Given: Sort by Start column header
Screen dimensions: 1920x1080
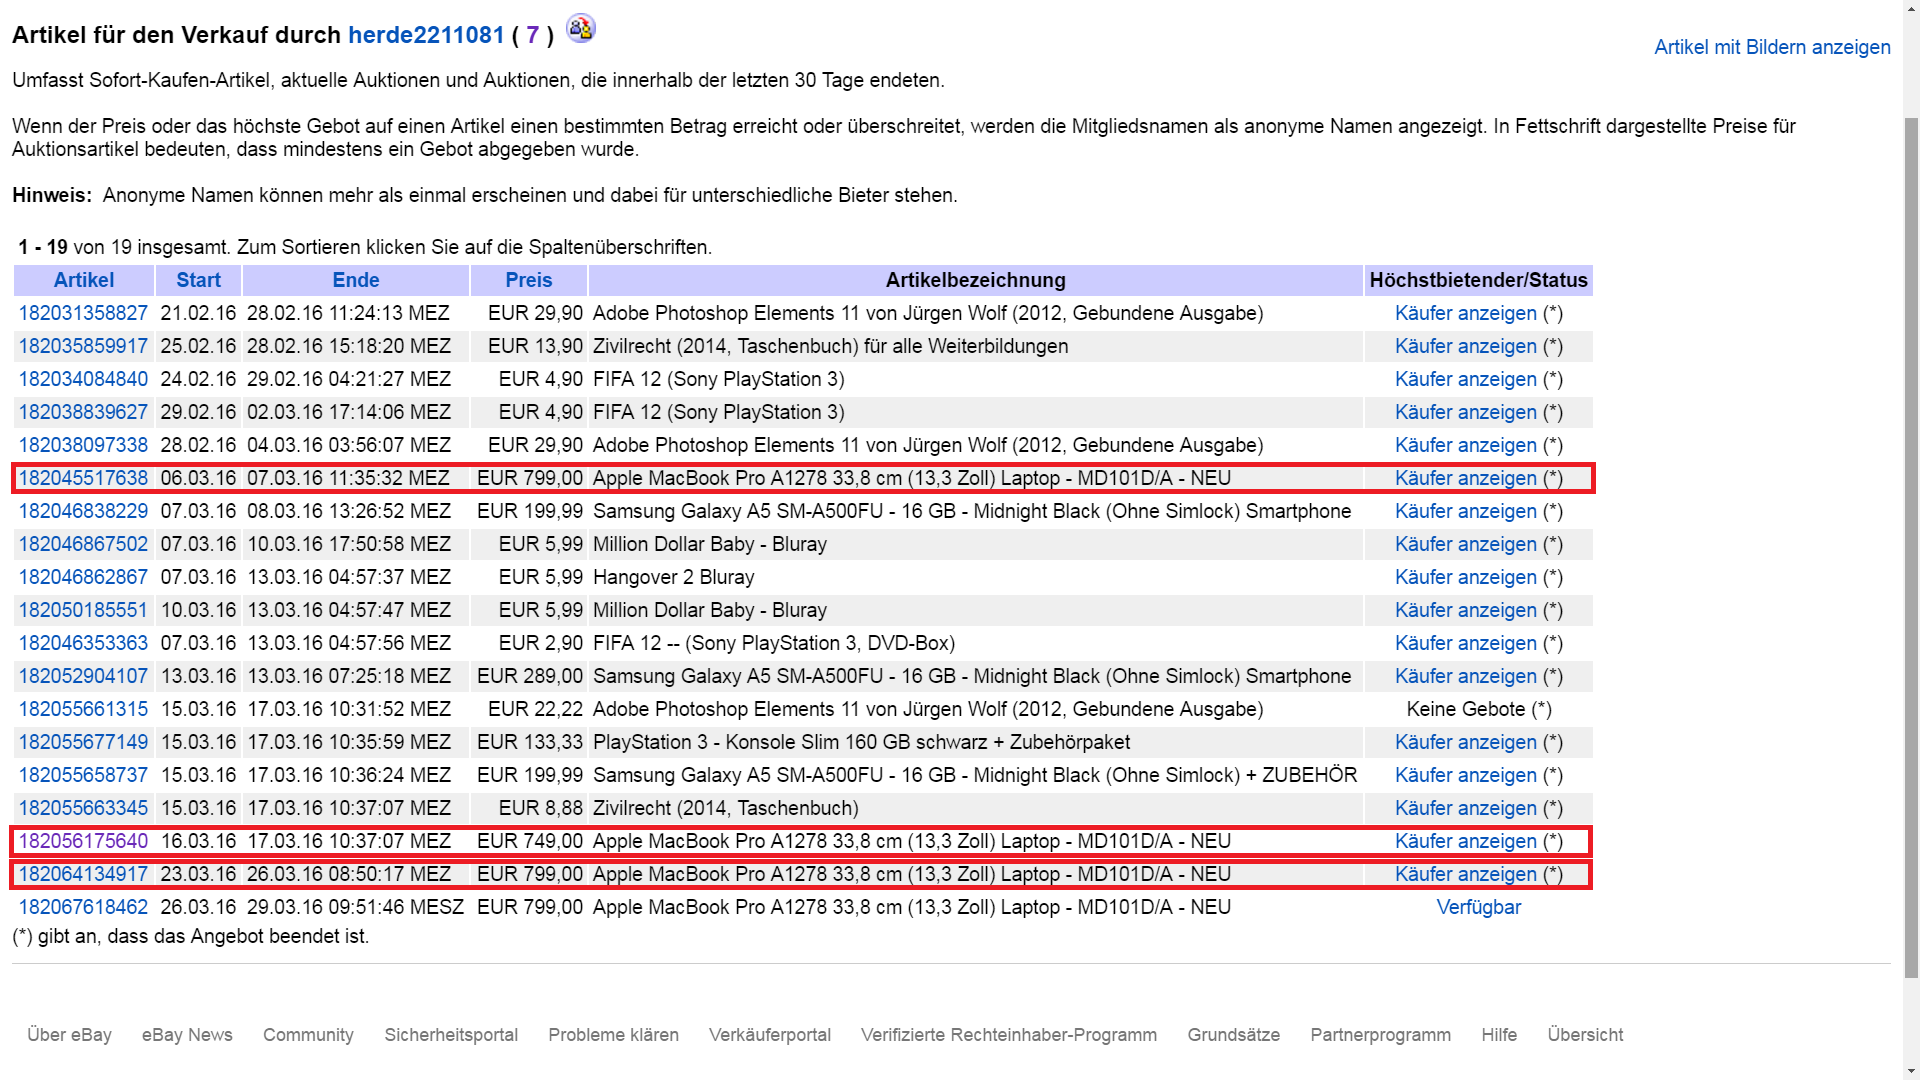Looking at the screenshot, I should click(x=198, y=280).
